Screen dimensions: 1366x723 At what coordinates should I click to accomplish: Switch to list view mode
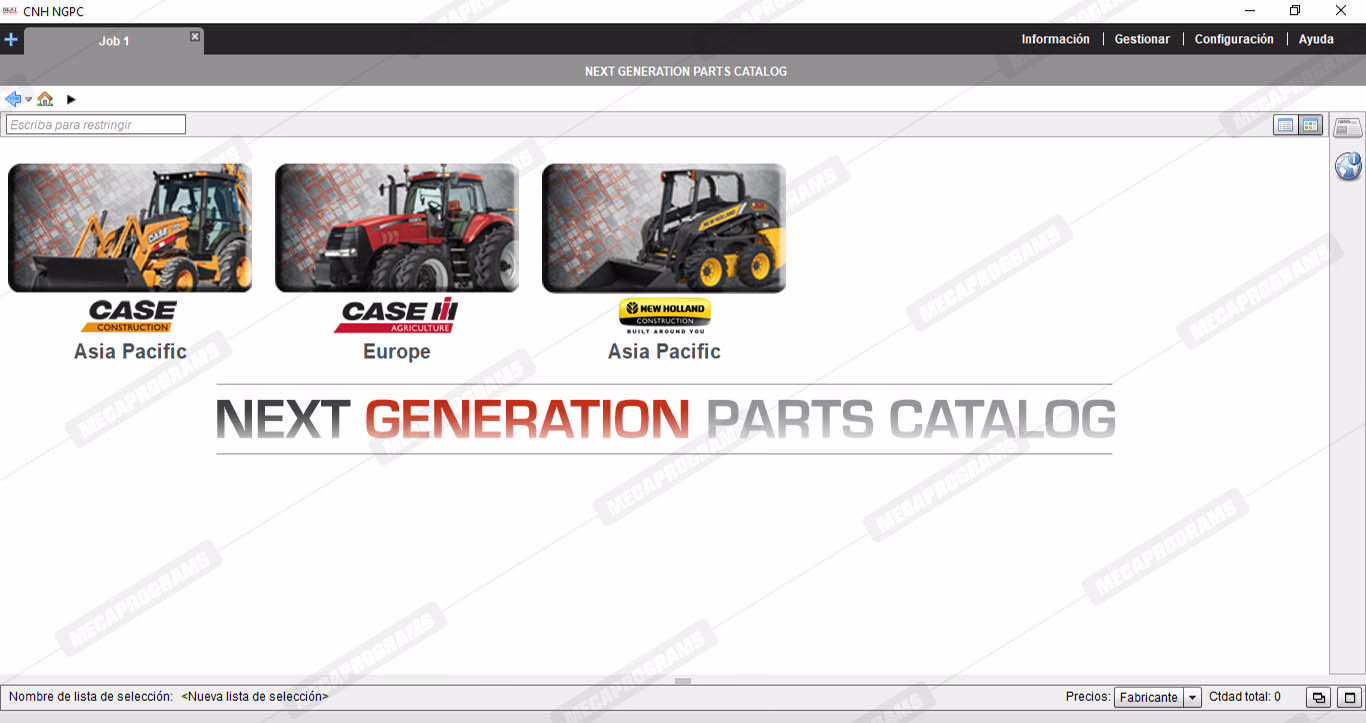point(1285,125)
